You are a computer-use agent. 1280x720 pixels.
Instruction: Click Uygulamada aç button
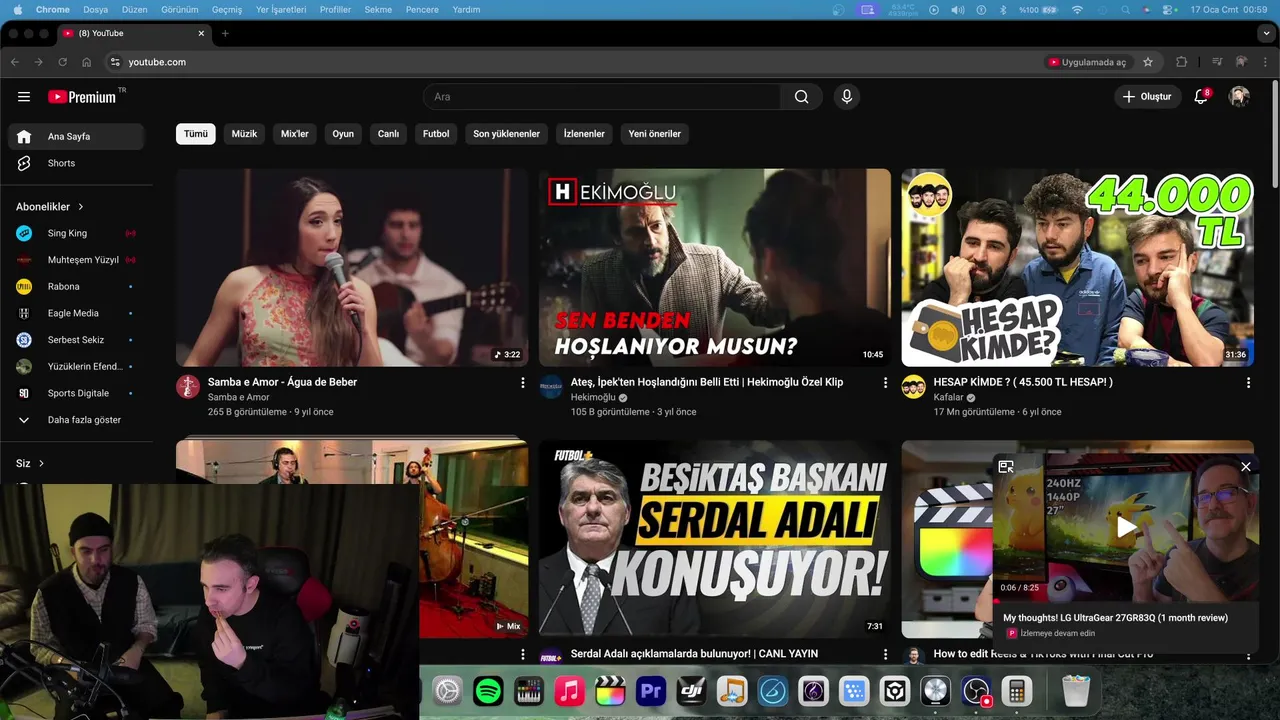click(1087, 62)
